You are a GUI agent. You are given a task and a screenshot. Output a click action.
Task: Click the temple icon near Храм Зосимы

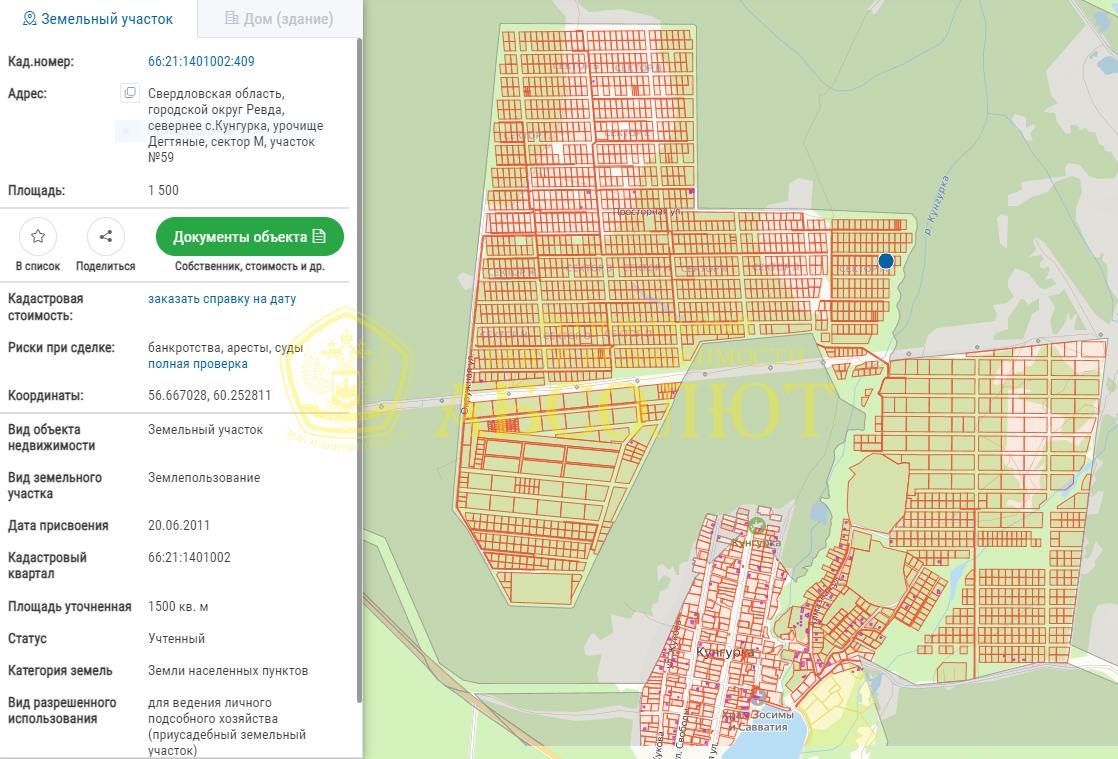click(758, 697)
